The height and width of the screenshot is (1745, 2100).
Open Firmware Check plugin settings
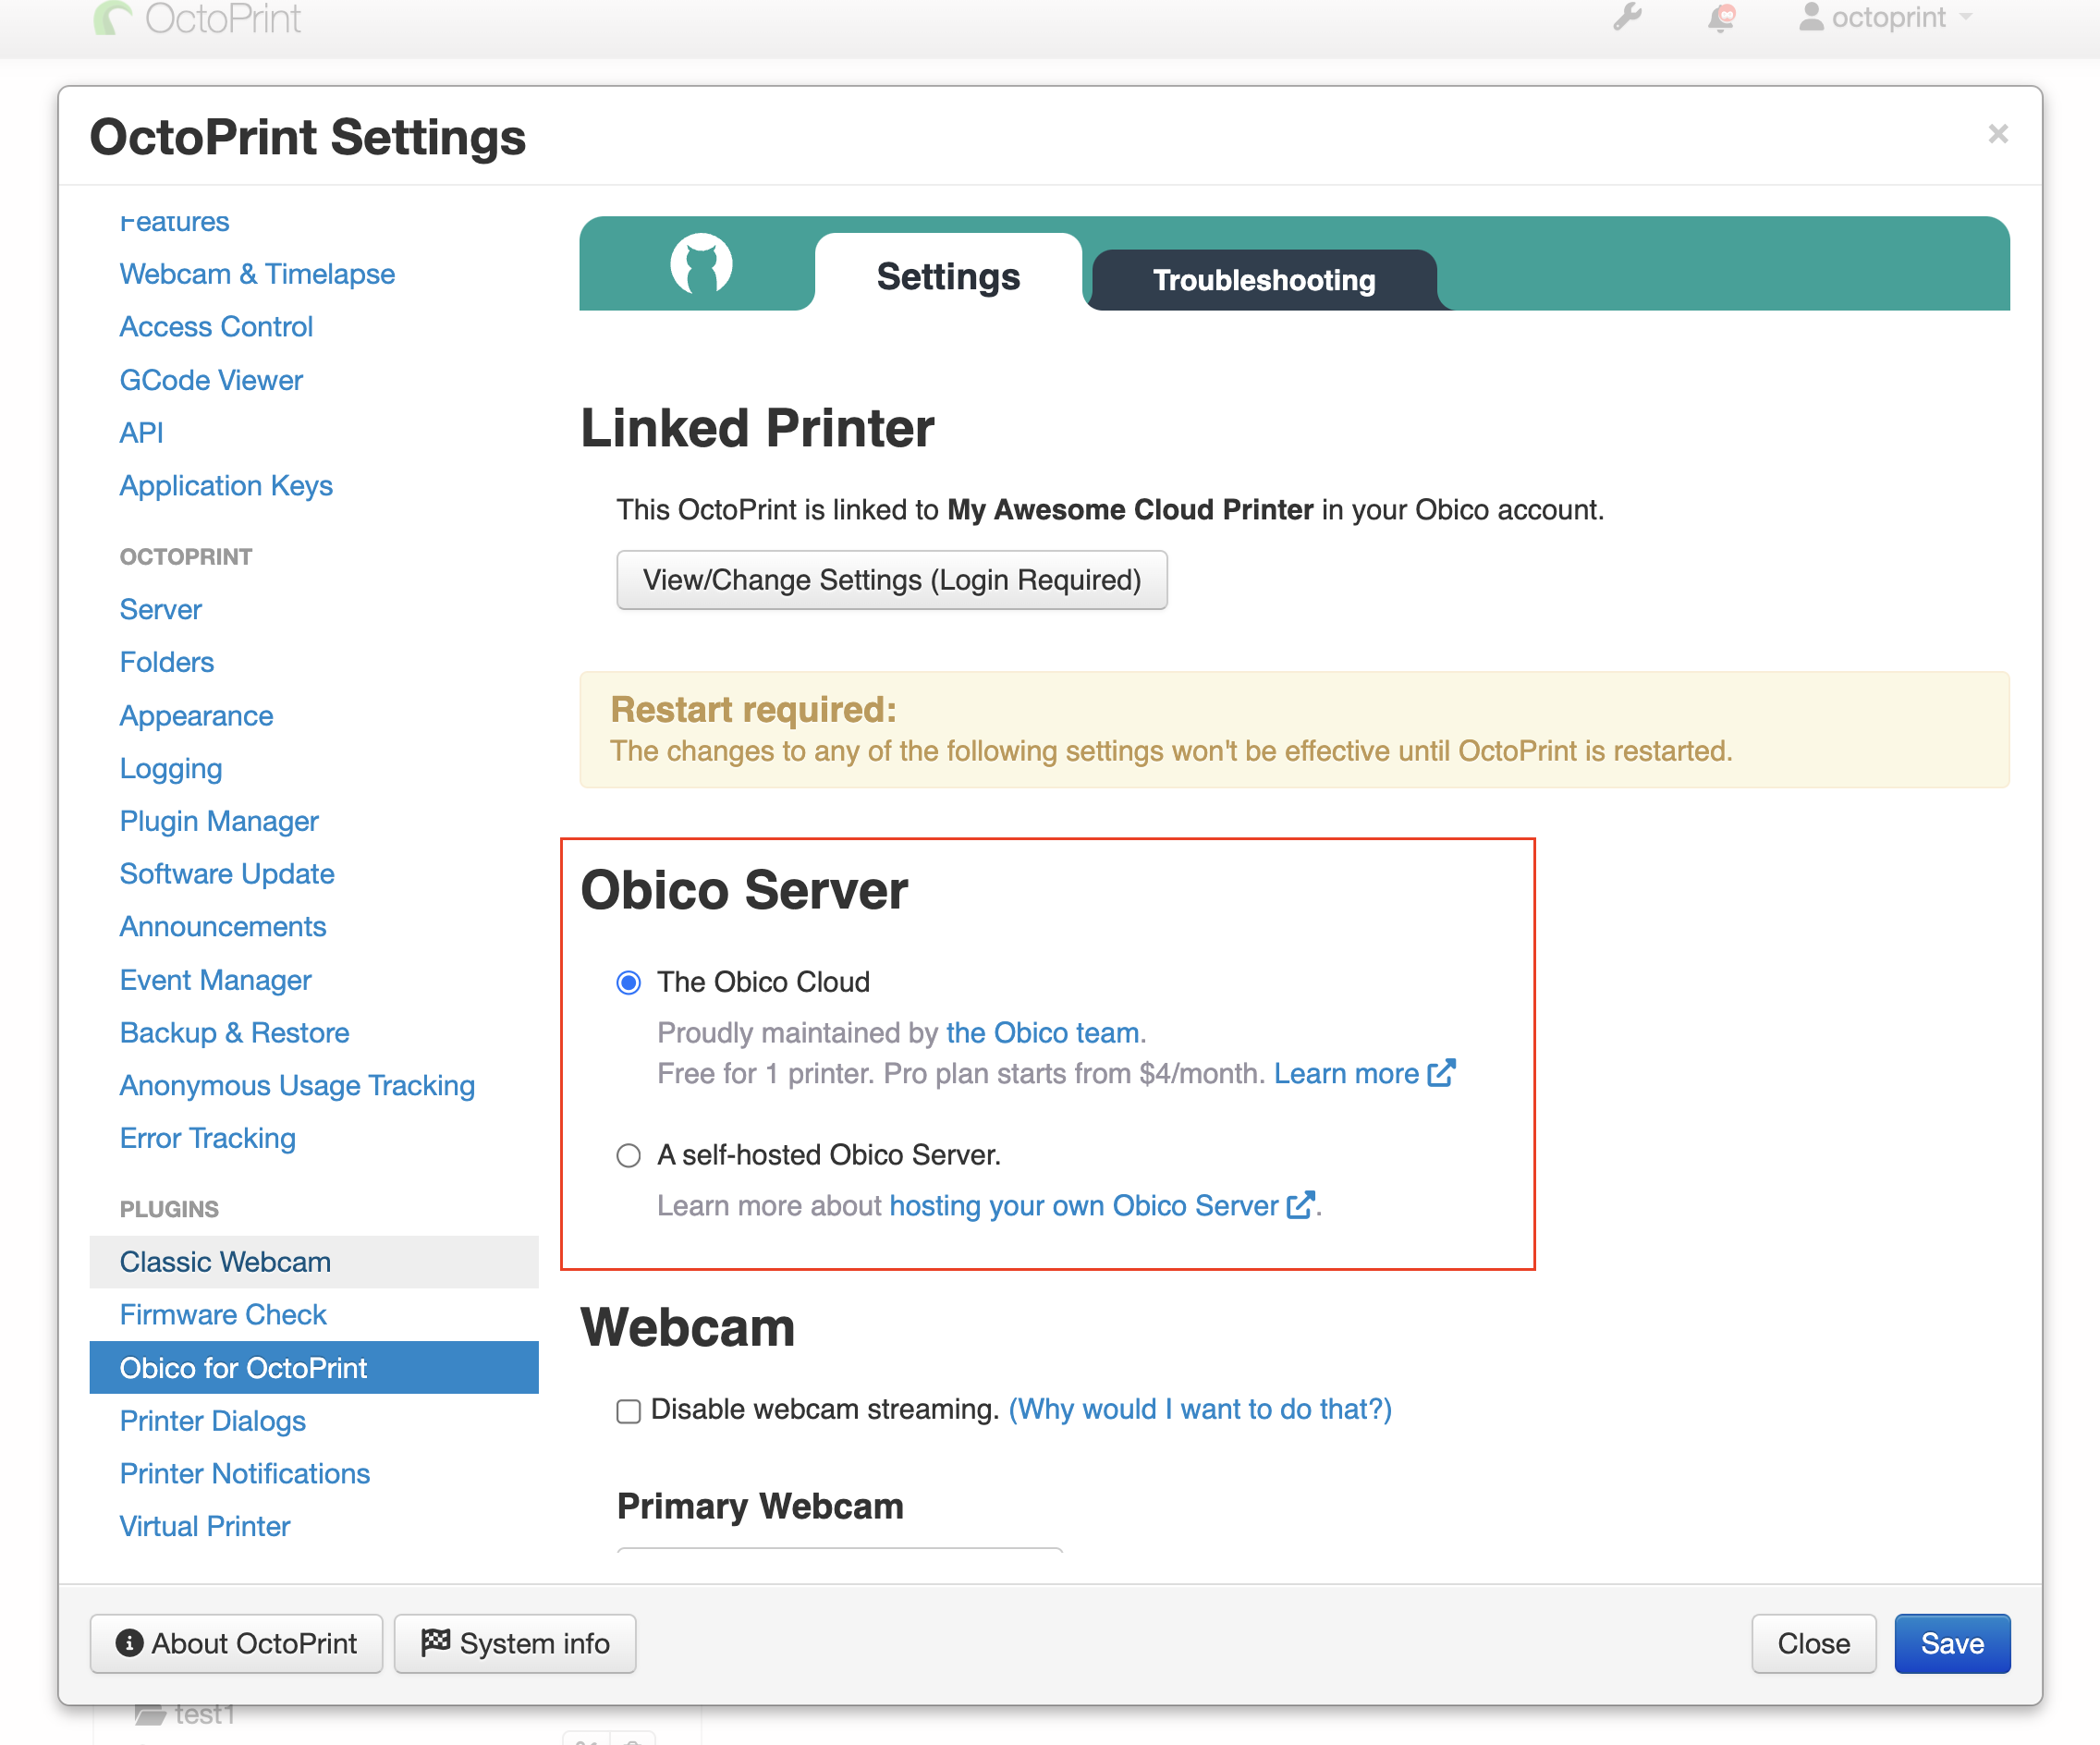pyautogui.click(x=223, y=1315)
